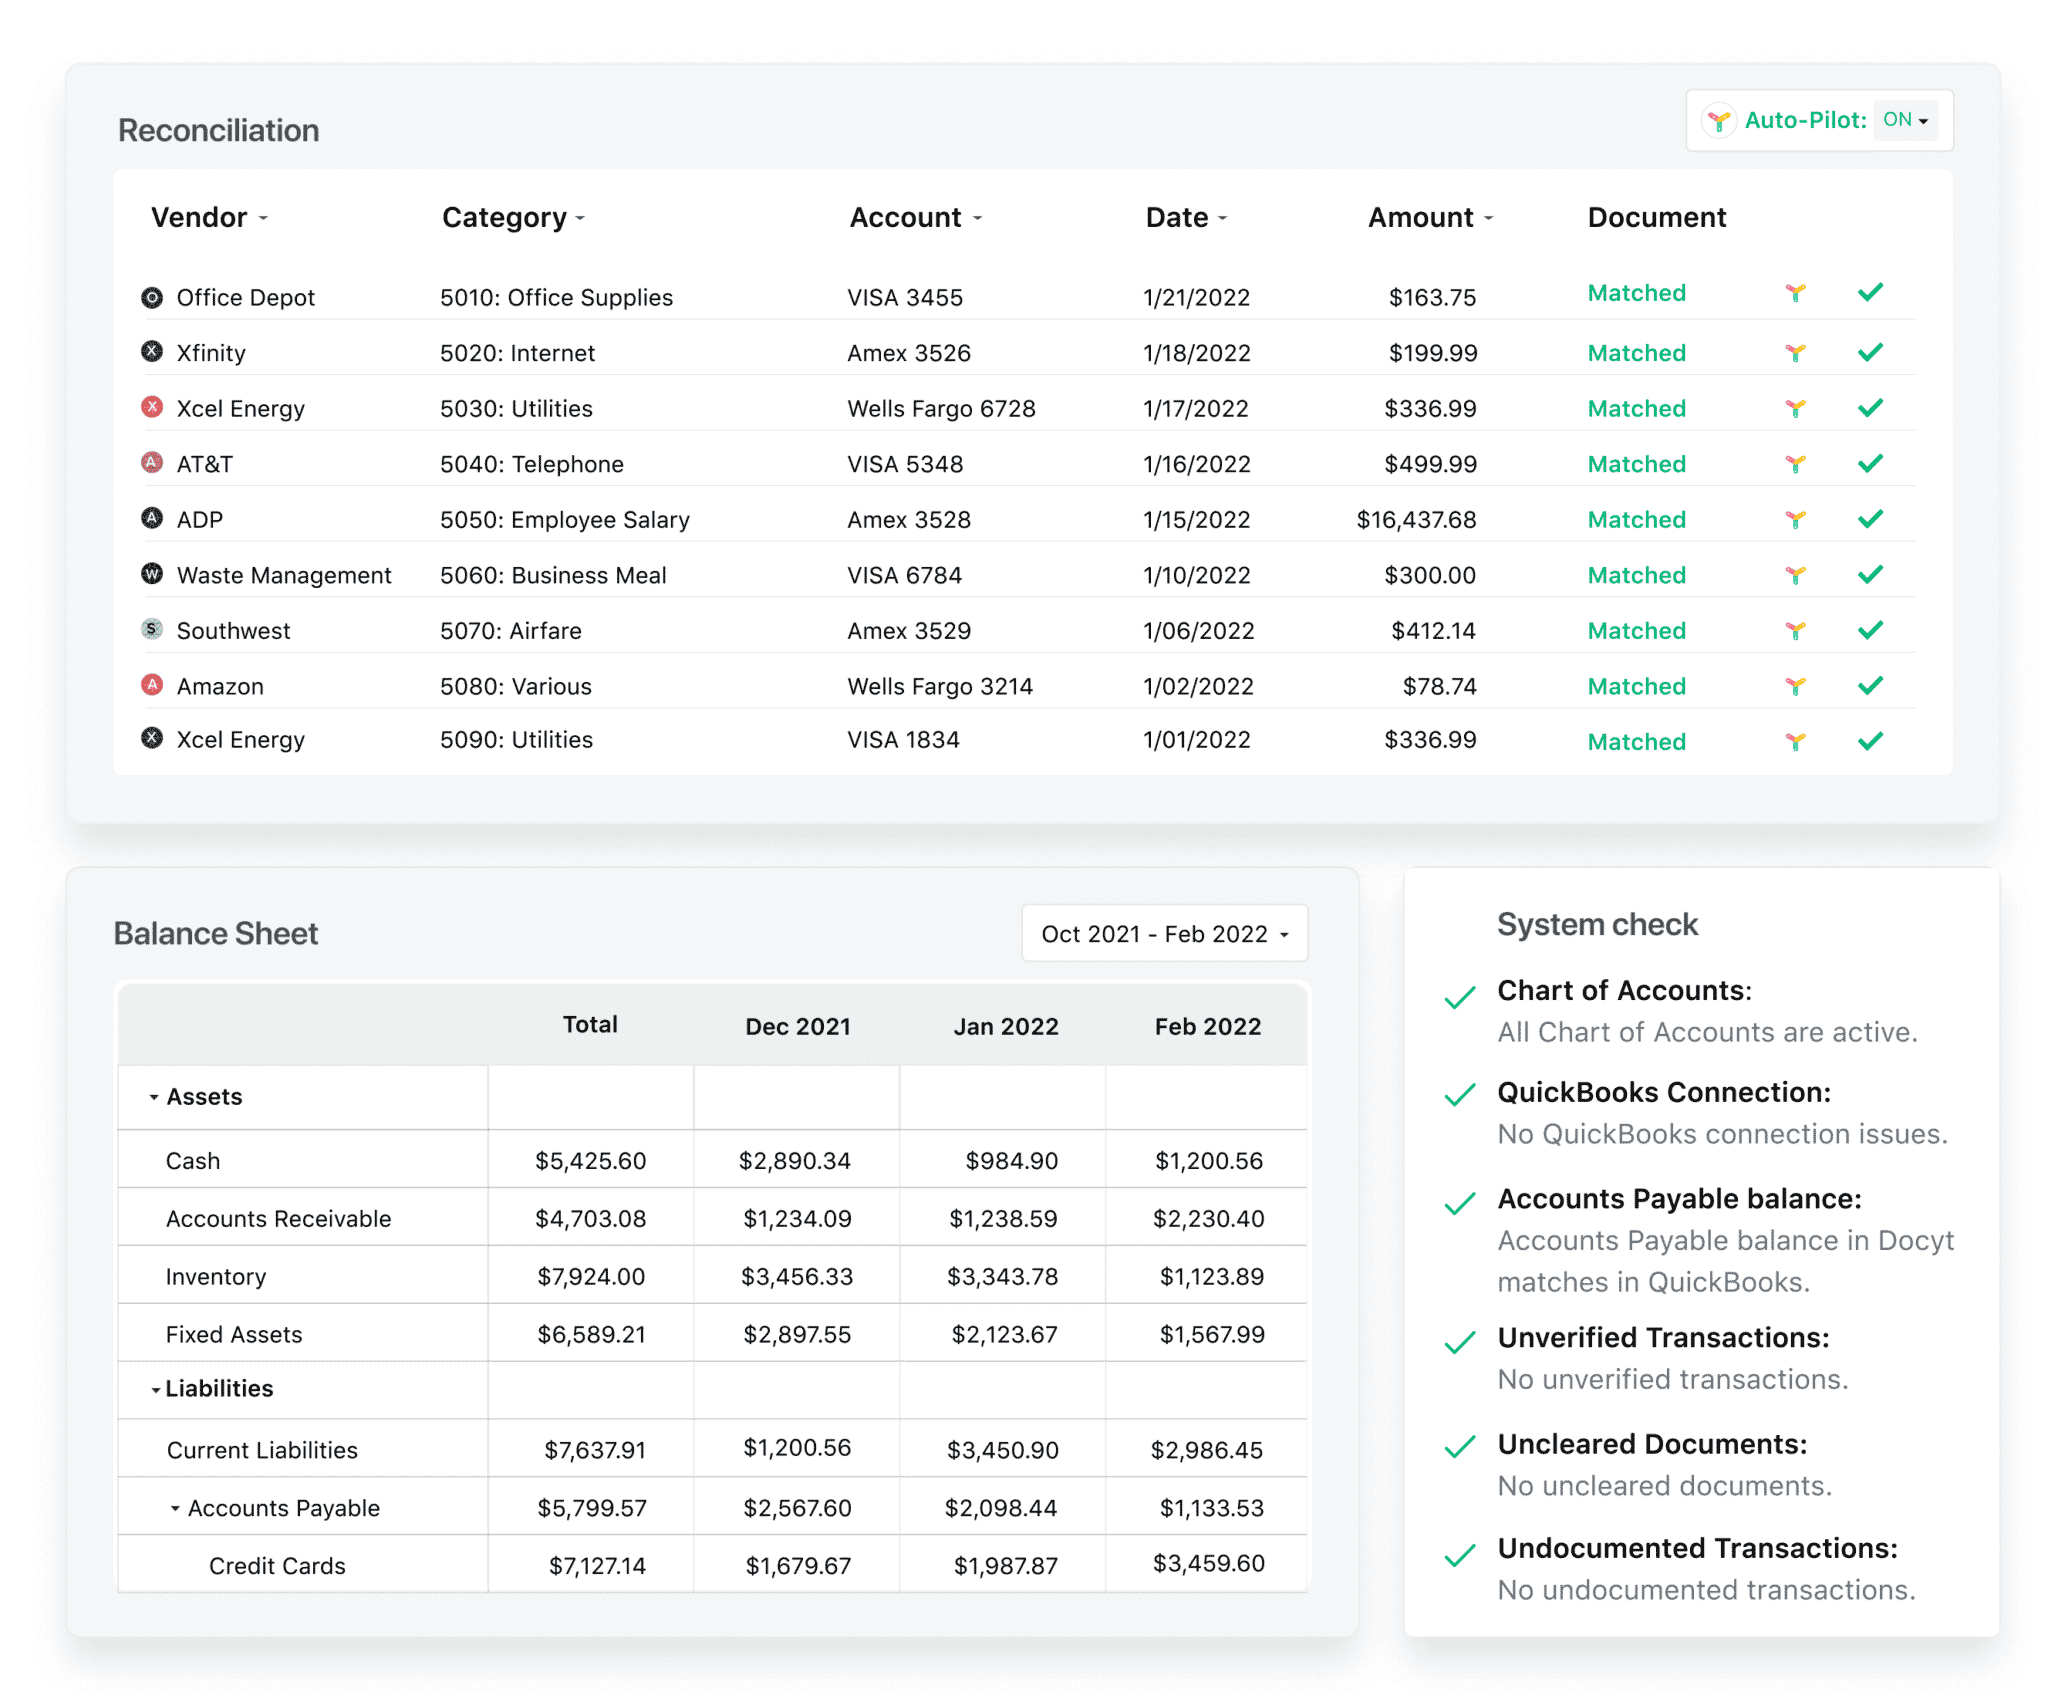Click the $16,437.68 amount cell

pyautogui.click(x=1416, y=520)
